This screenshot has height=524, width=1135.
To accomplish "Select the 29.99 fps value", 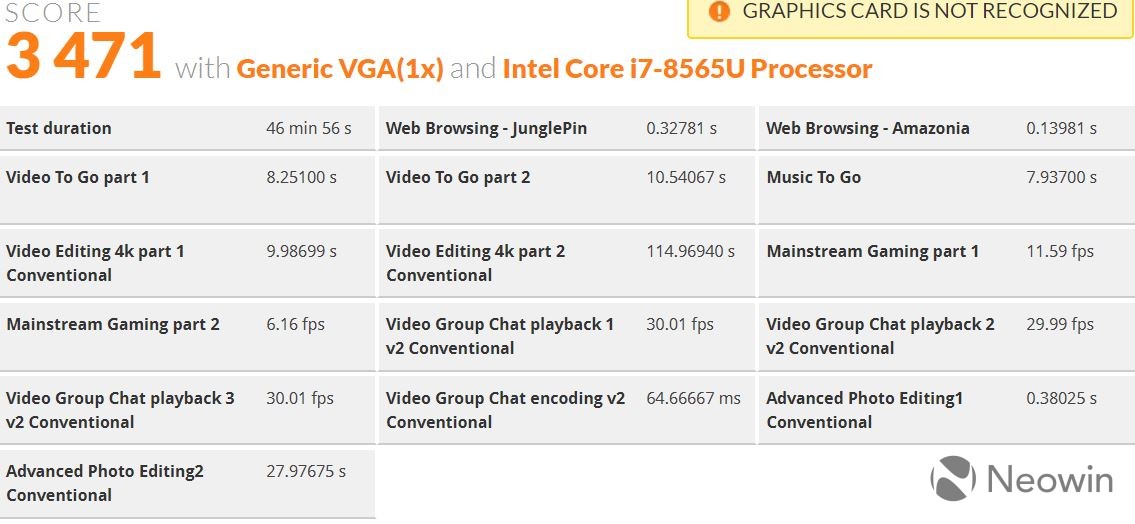I will (1060, 324).
